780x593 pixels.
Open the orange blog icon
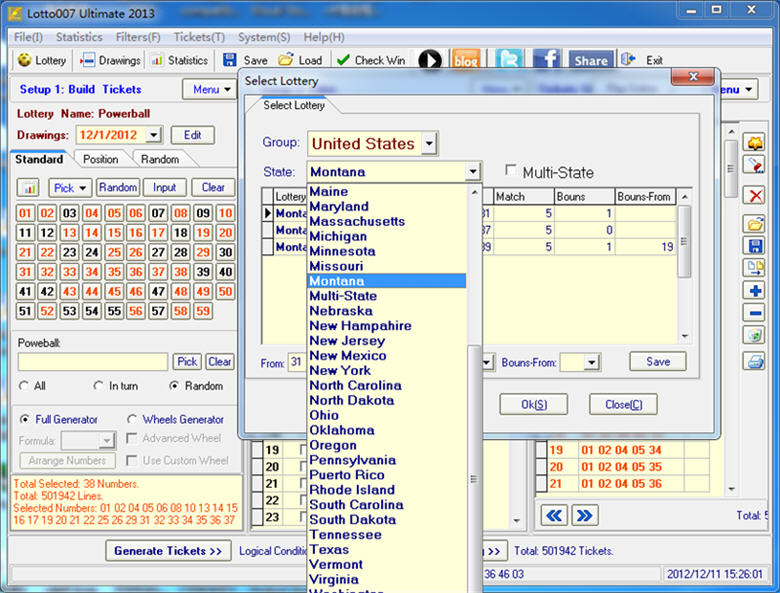point(466,60)
